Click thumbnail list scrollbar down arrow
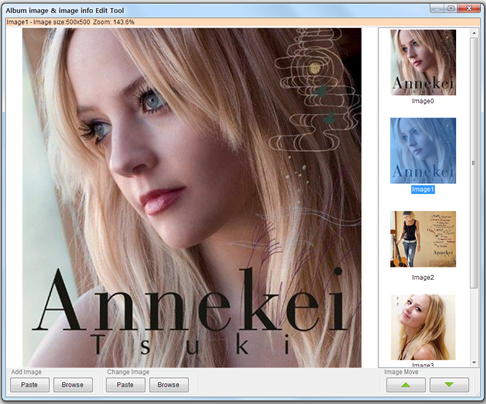Viewport: 486px width, 404px height. coord(474,363)
